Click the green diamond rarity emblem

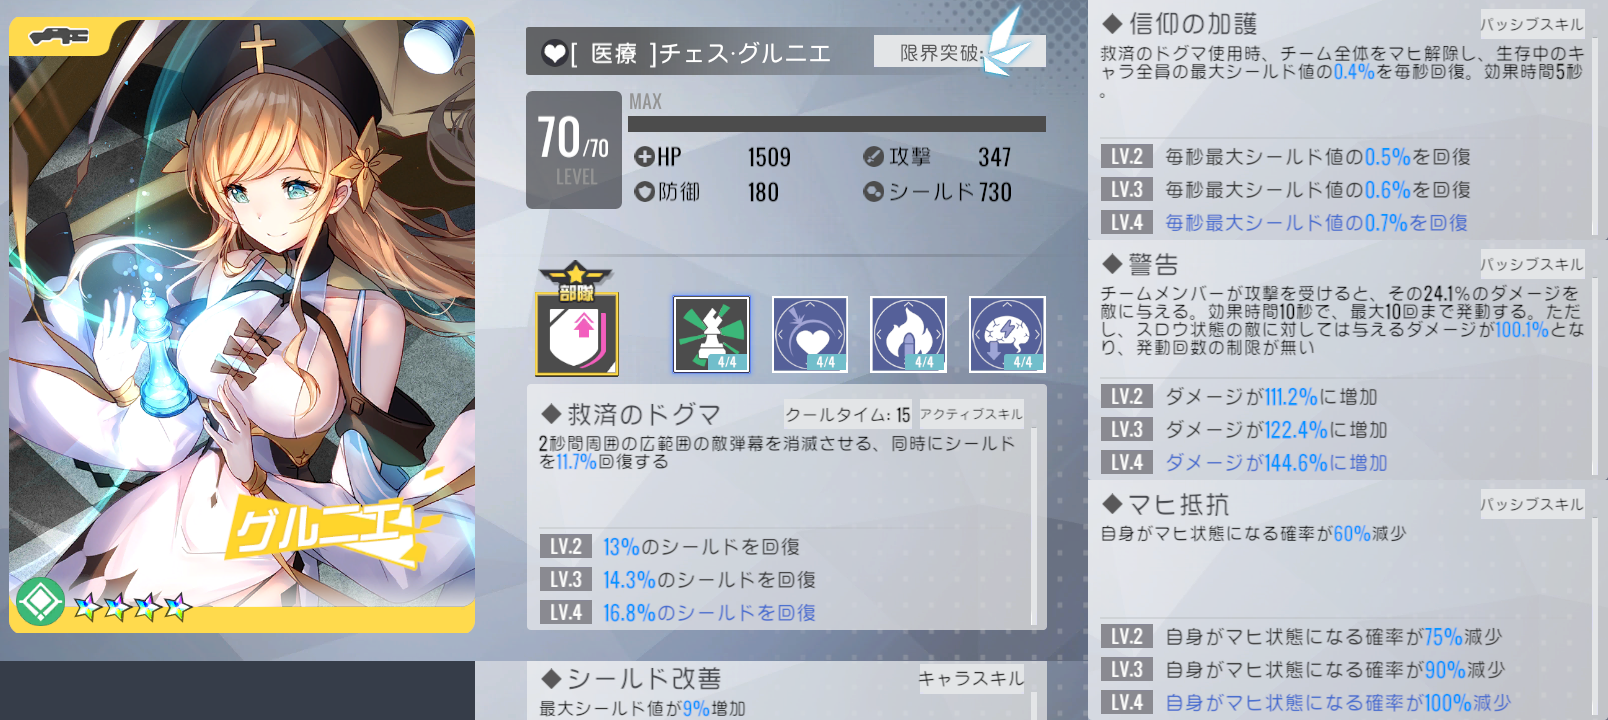[40, 602]
